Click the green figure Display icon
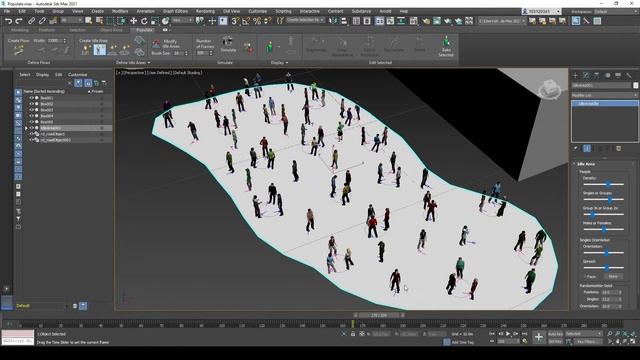 click(x=270, y=47)
